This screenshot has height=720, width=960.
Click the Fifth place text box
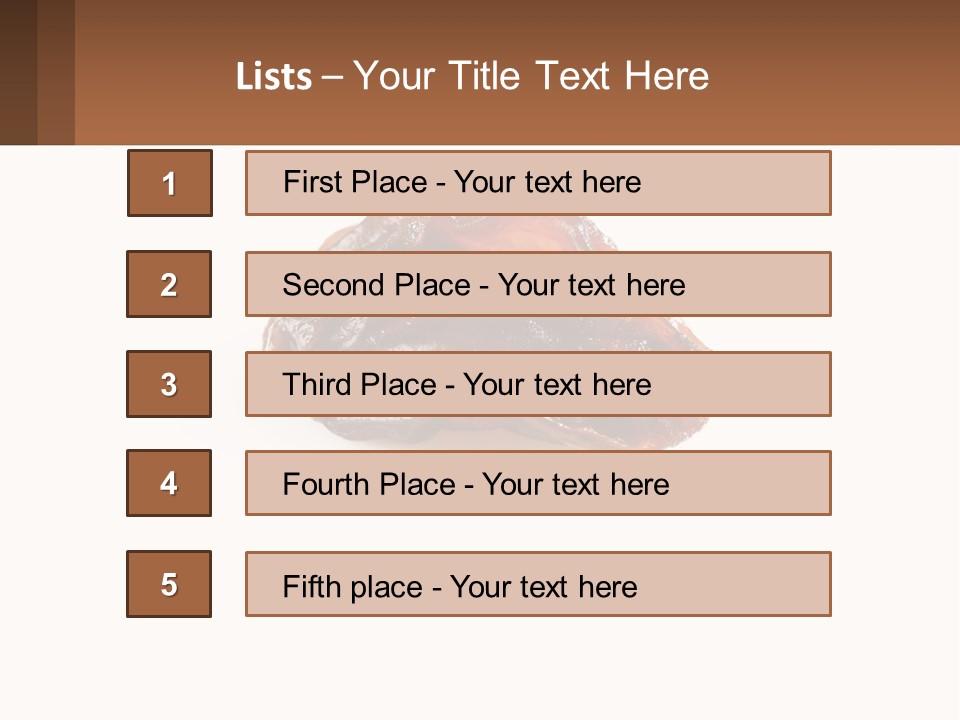coord(538,584)
